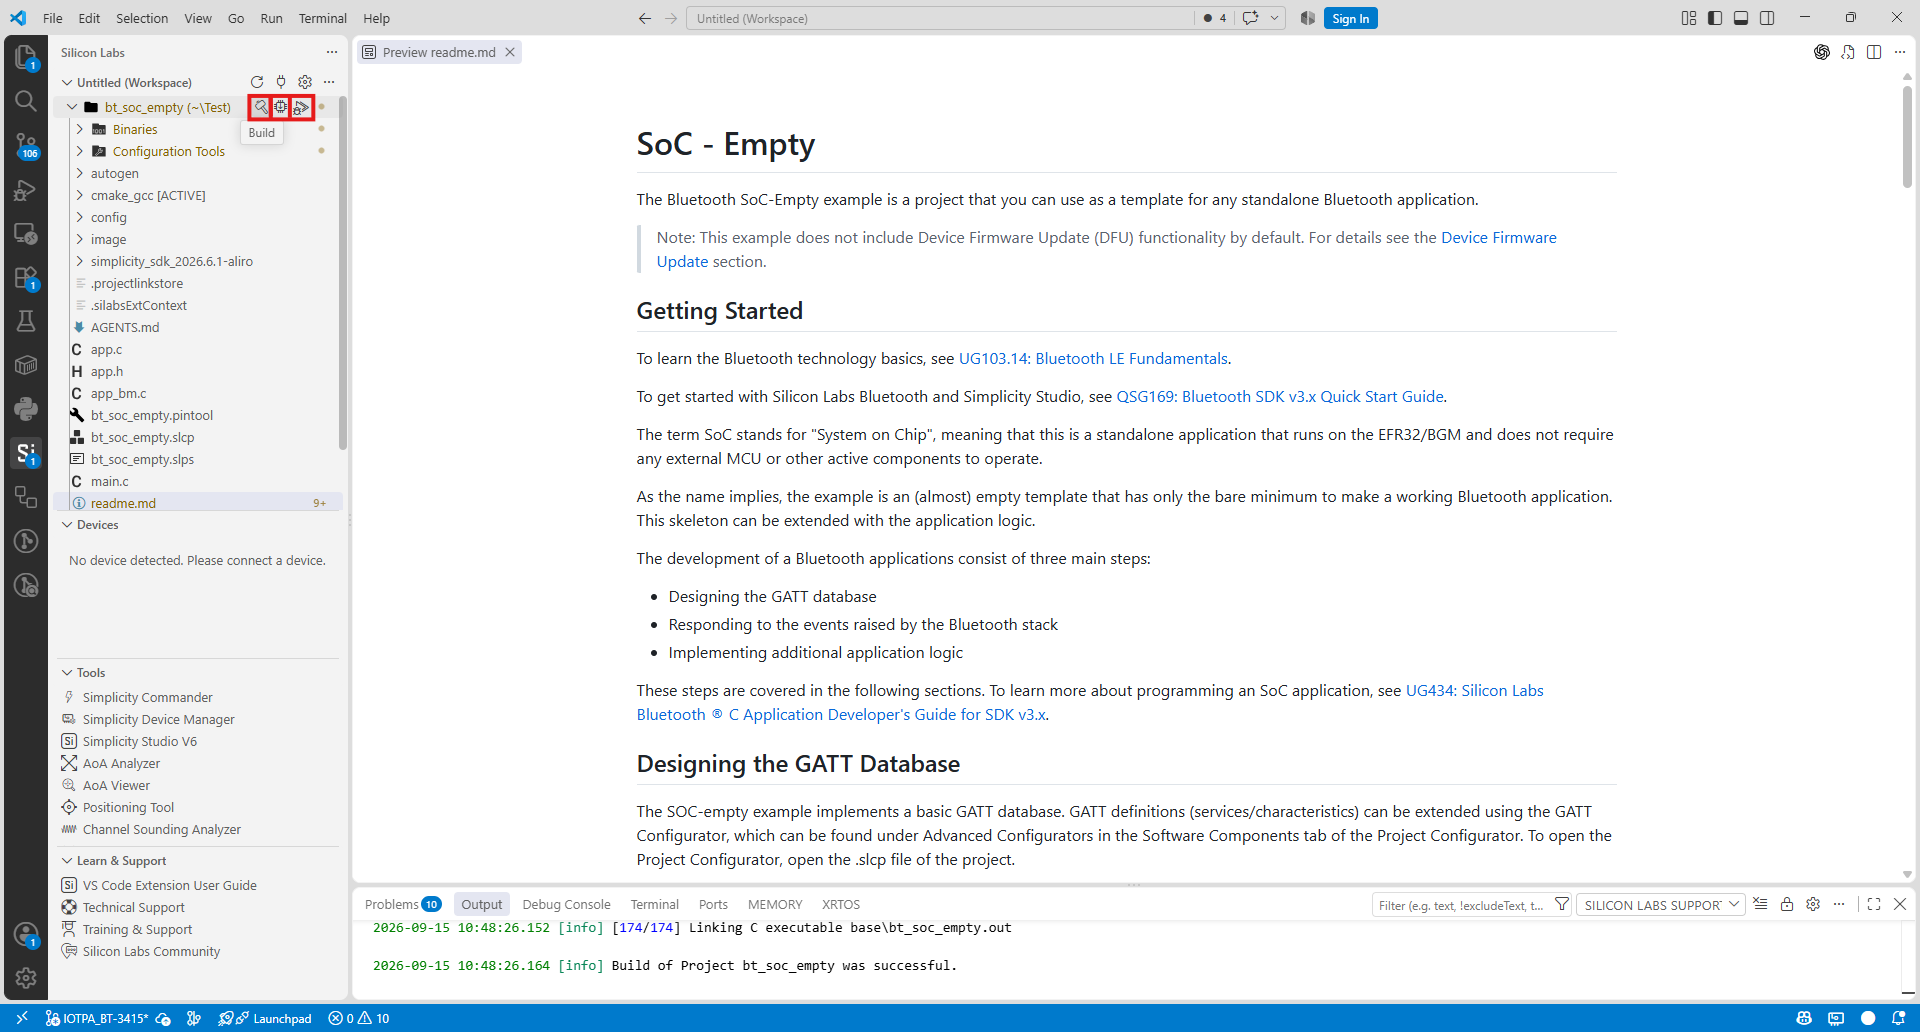Switch to the Problems tab
Viewport: 1920px width, 1032px height.
tap(403, 904)
